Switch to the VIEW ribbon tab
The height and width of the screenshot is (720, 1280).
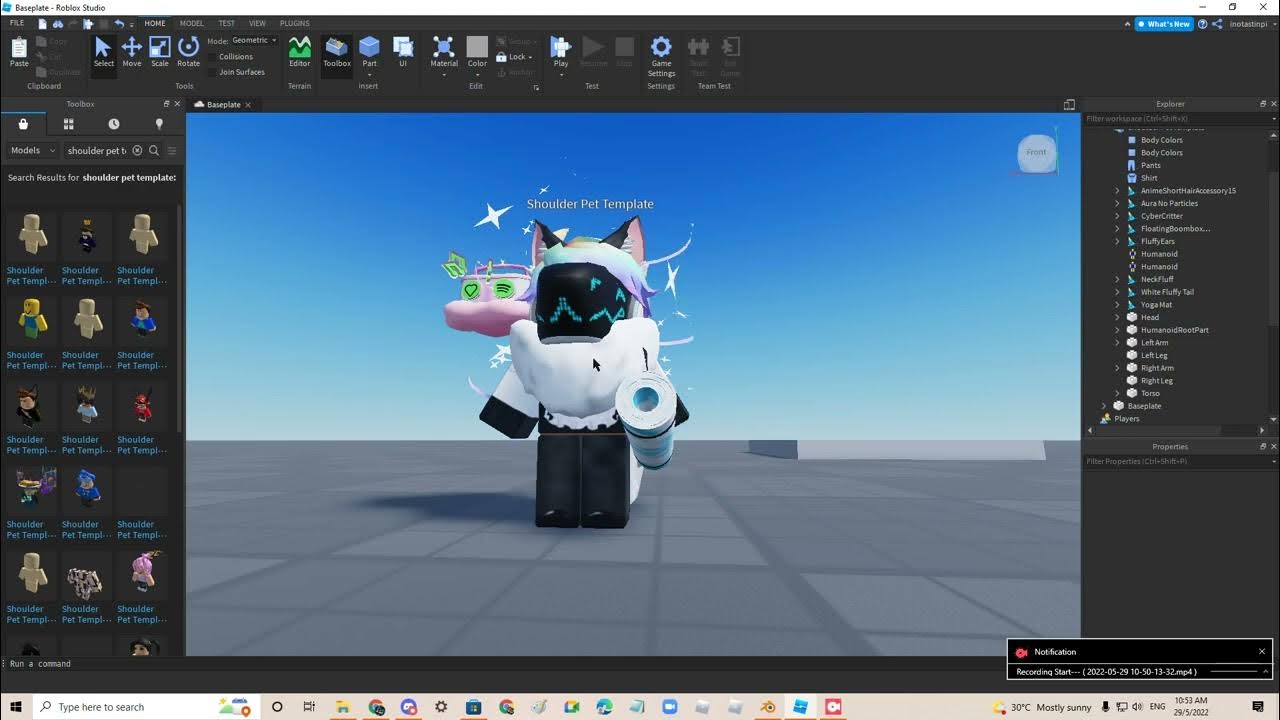(x=257, y=23)
